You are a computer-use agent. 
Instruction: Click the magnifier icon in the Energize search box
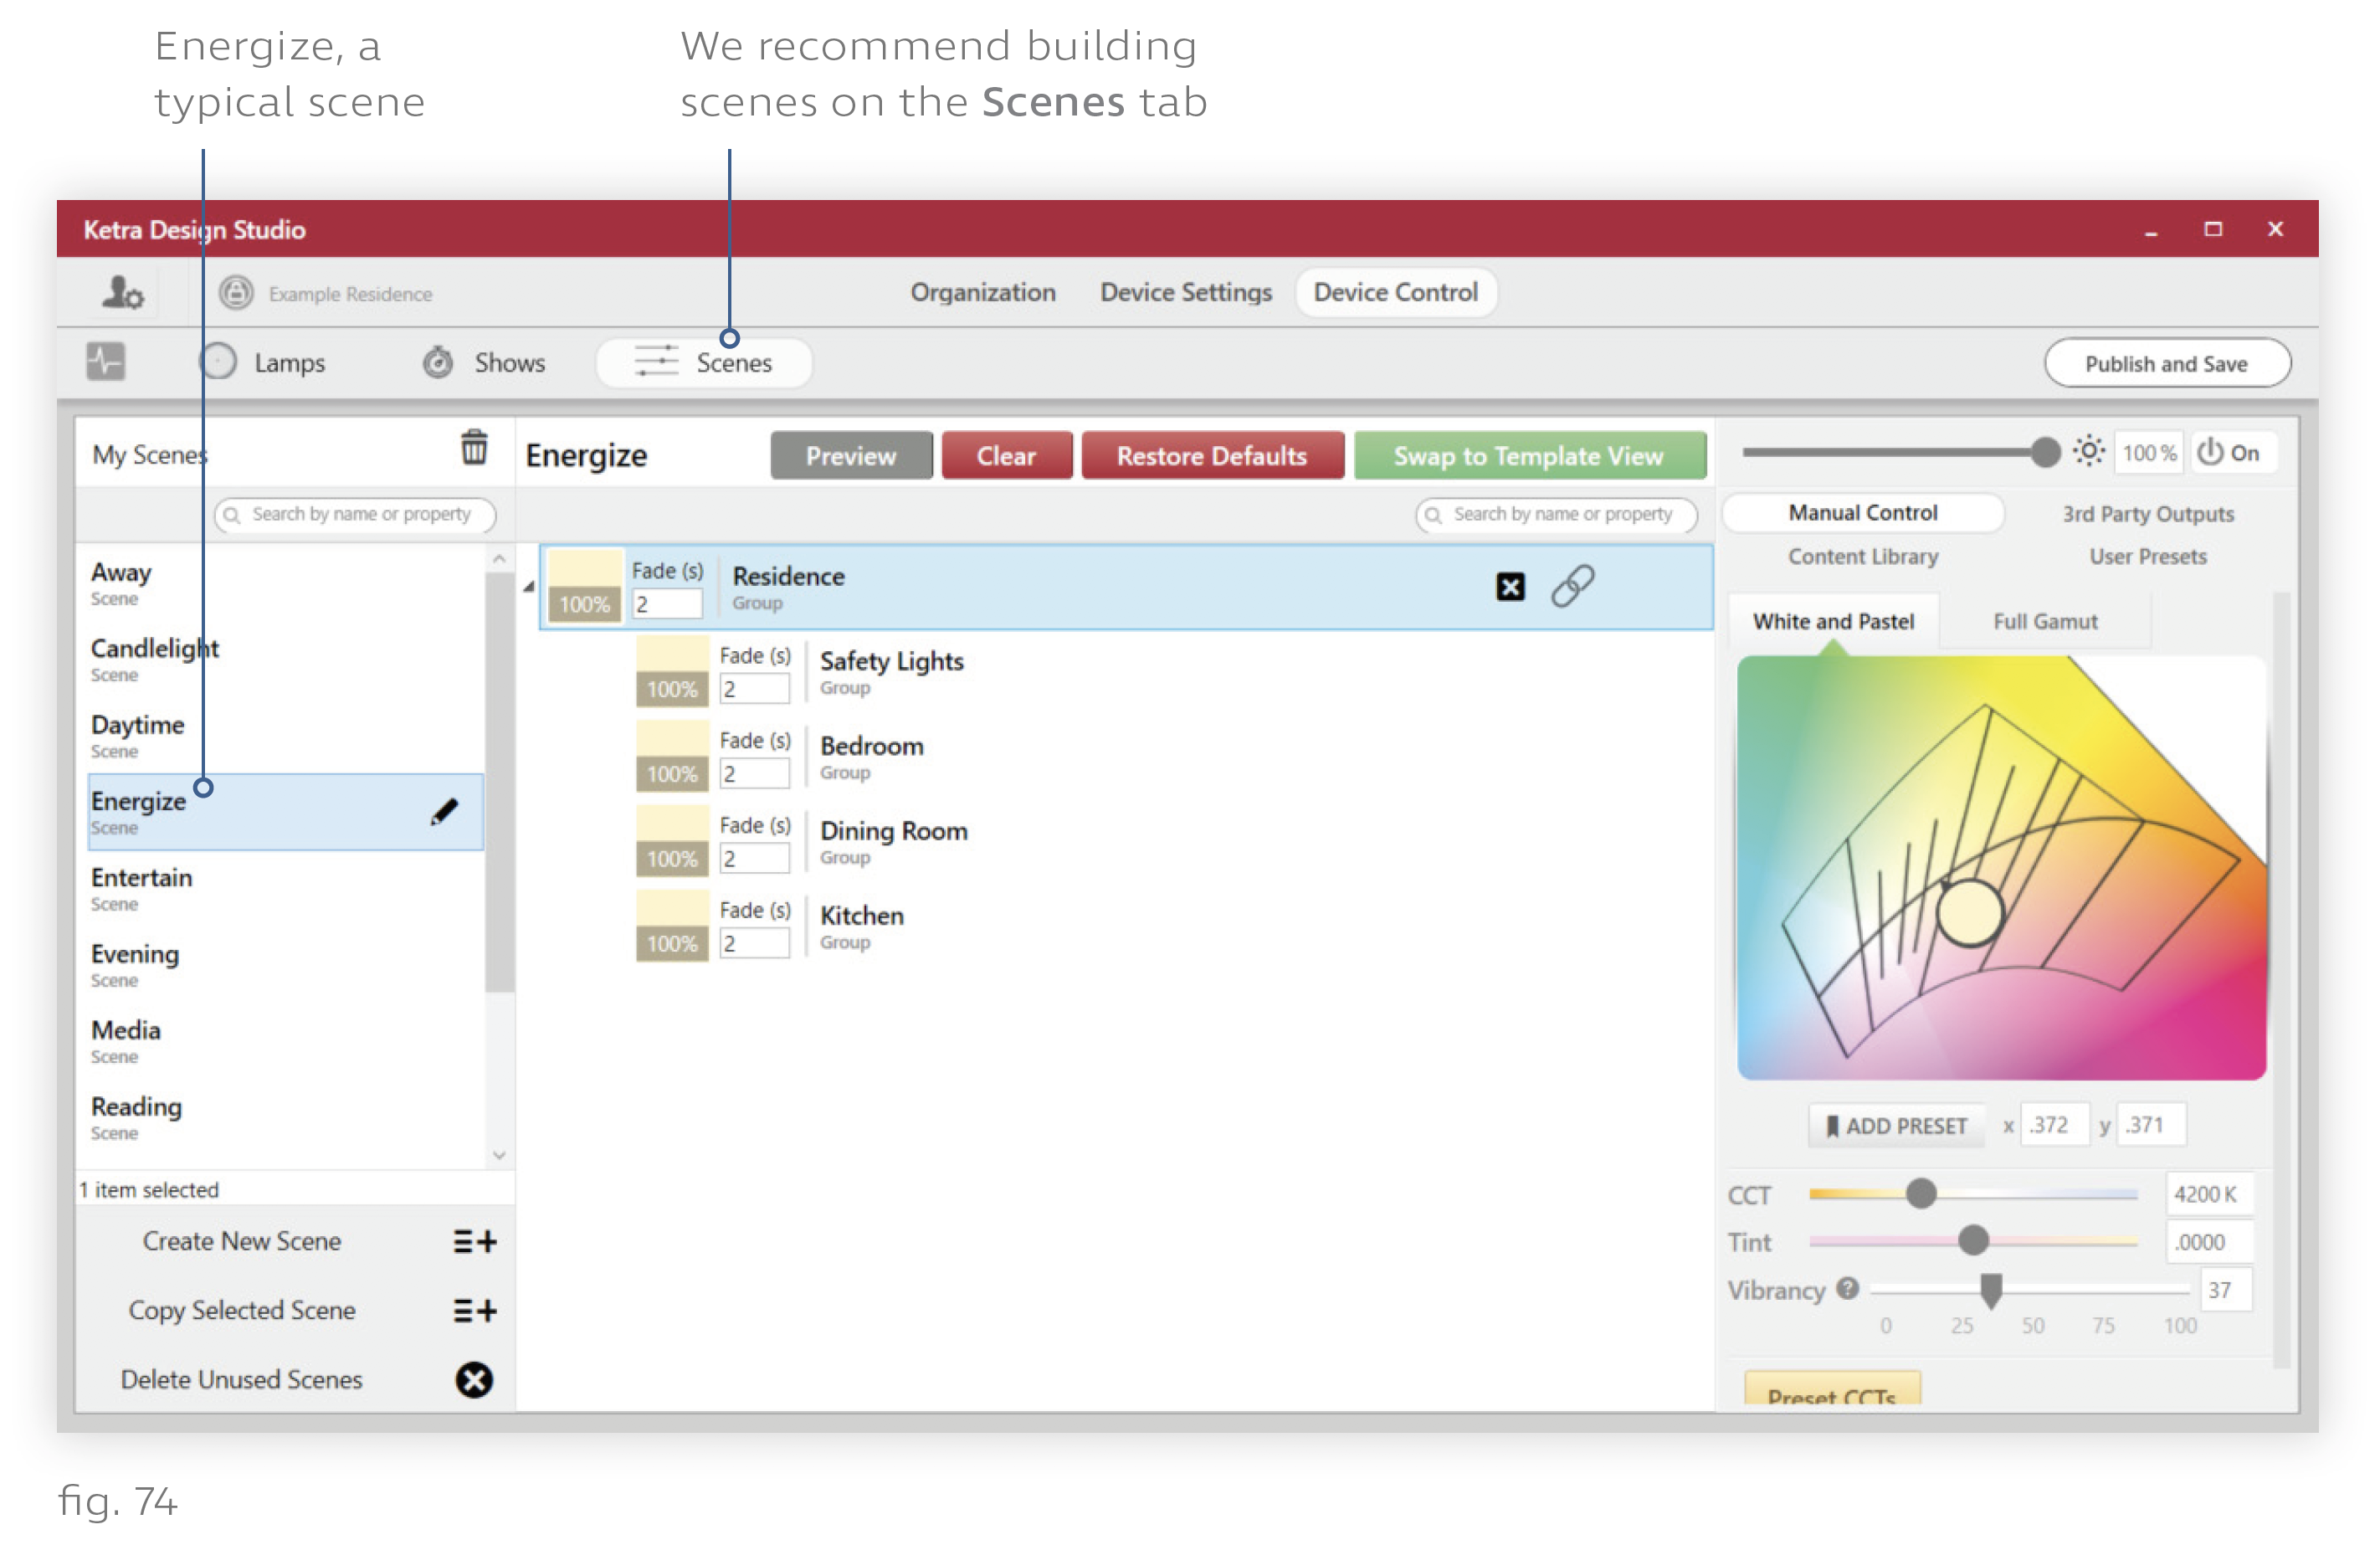pyautogui.click(x=1433, y=515)
